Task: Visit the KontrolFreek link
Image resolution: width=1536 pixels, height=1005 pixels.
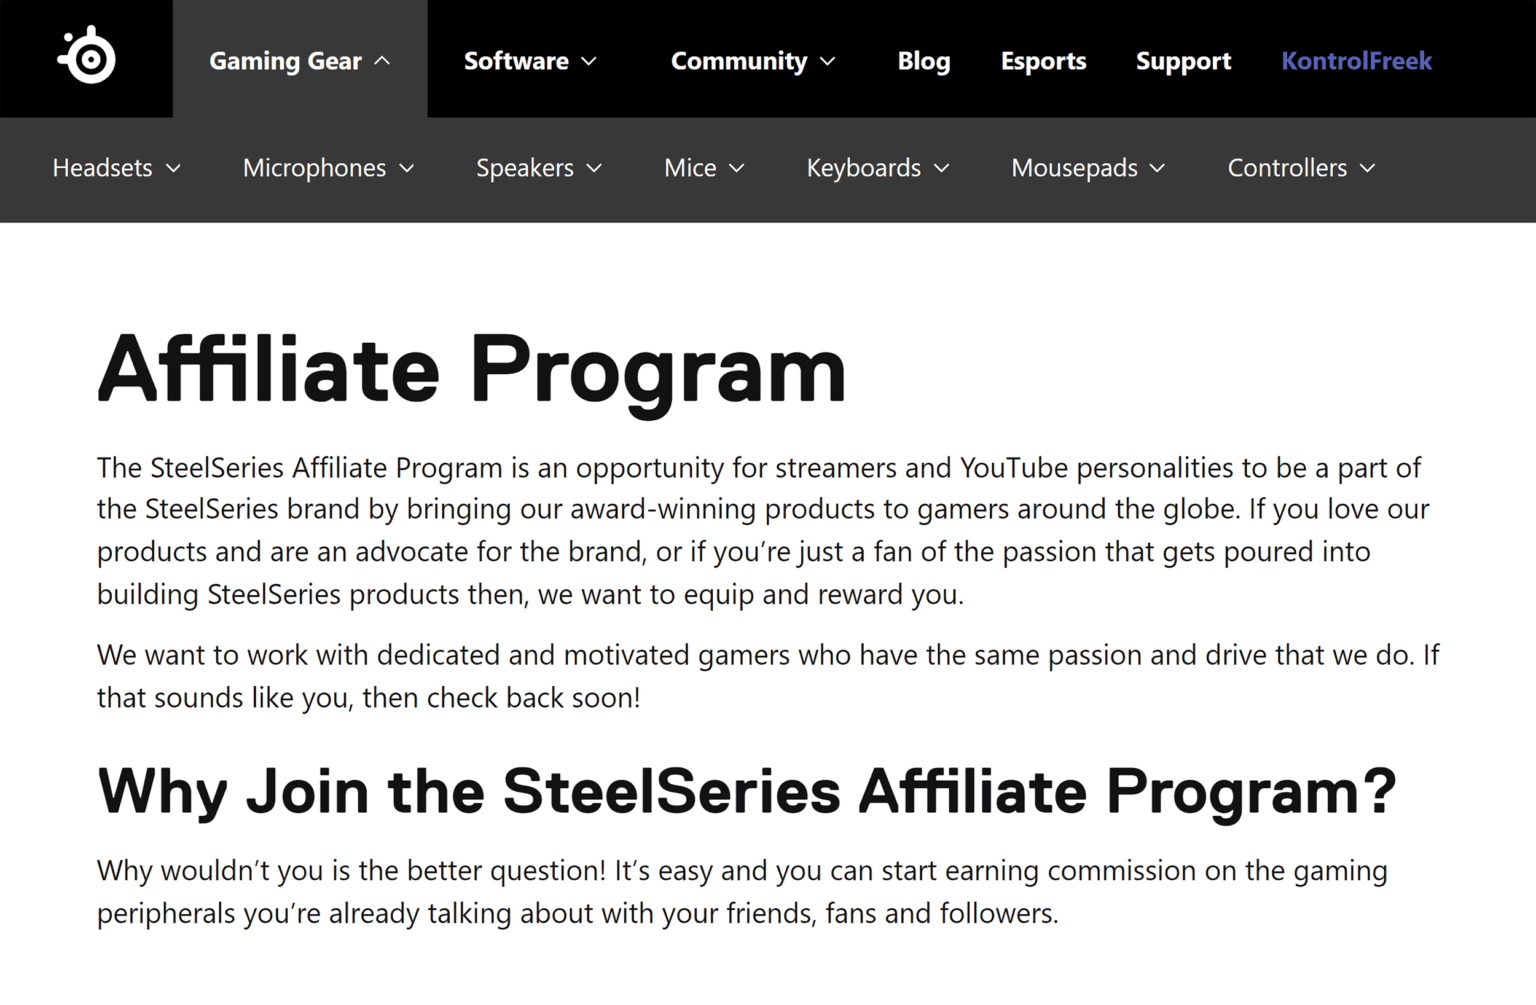Action: coord(1356,60)
